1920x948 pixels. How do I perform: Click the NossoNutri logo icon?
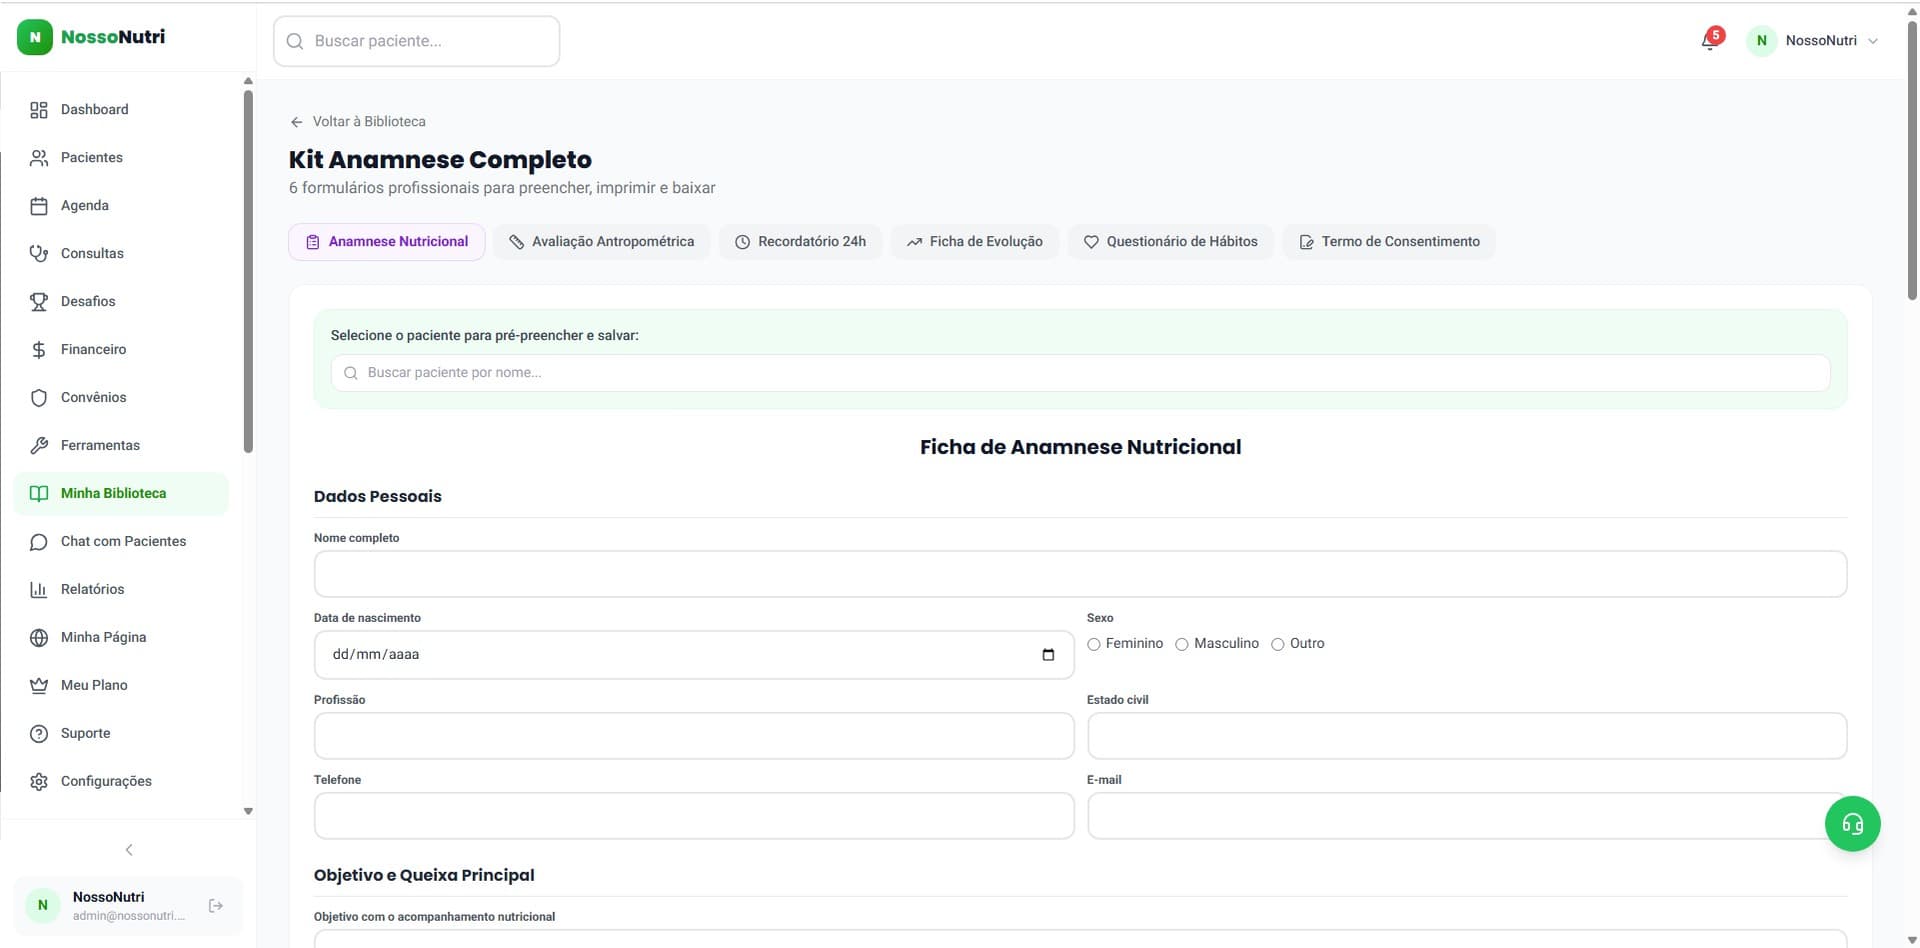35,37
